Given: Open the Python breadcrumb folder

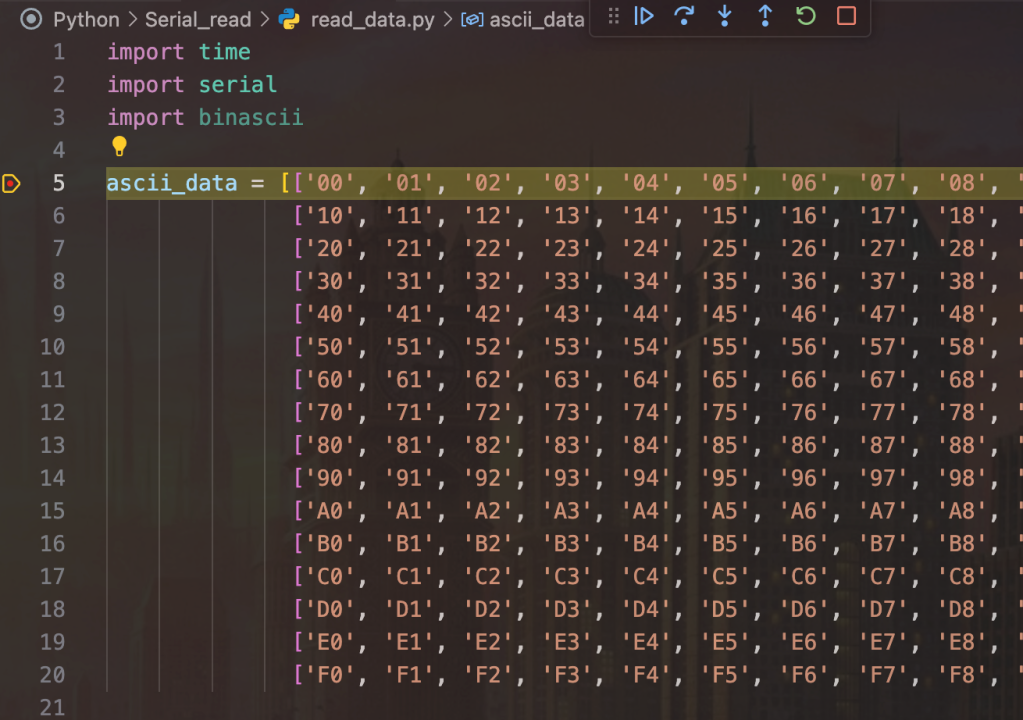Looking at the screenshot, I should [x=86, y=20].
